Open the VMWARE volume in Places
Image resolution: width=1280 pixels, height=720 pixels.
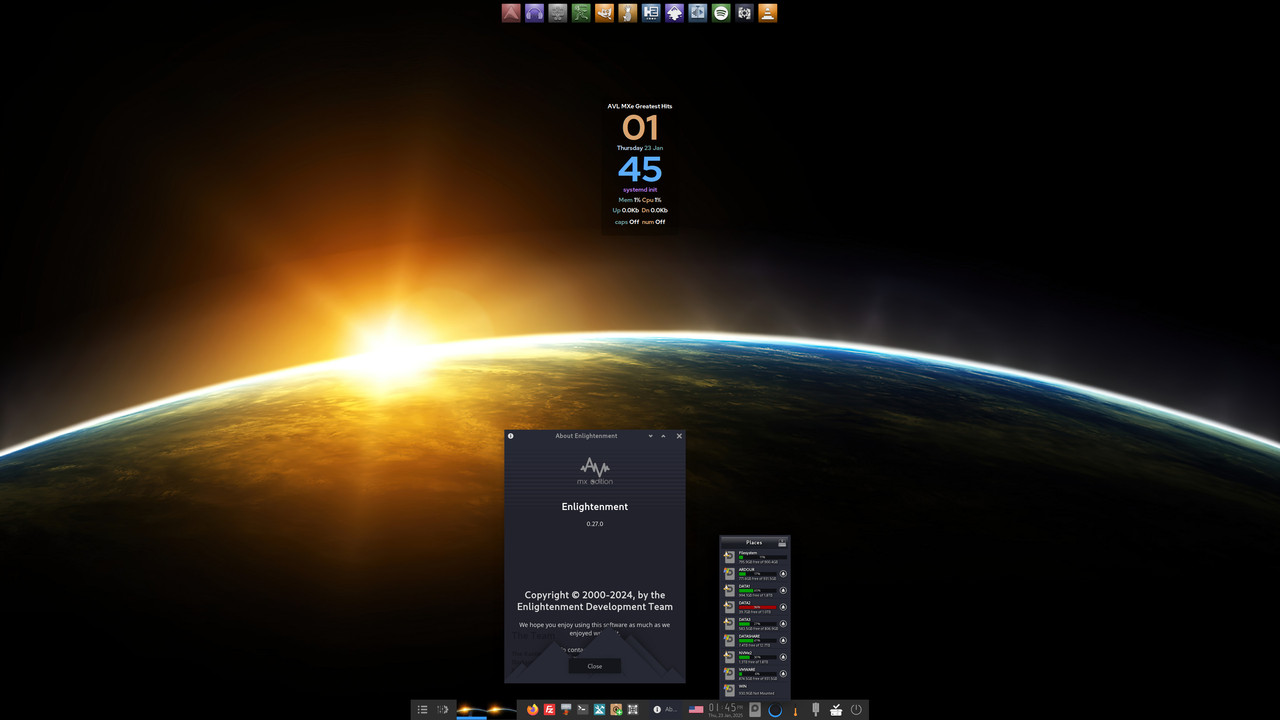pos(754,674)
